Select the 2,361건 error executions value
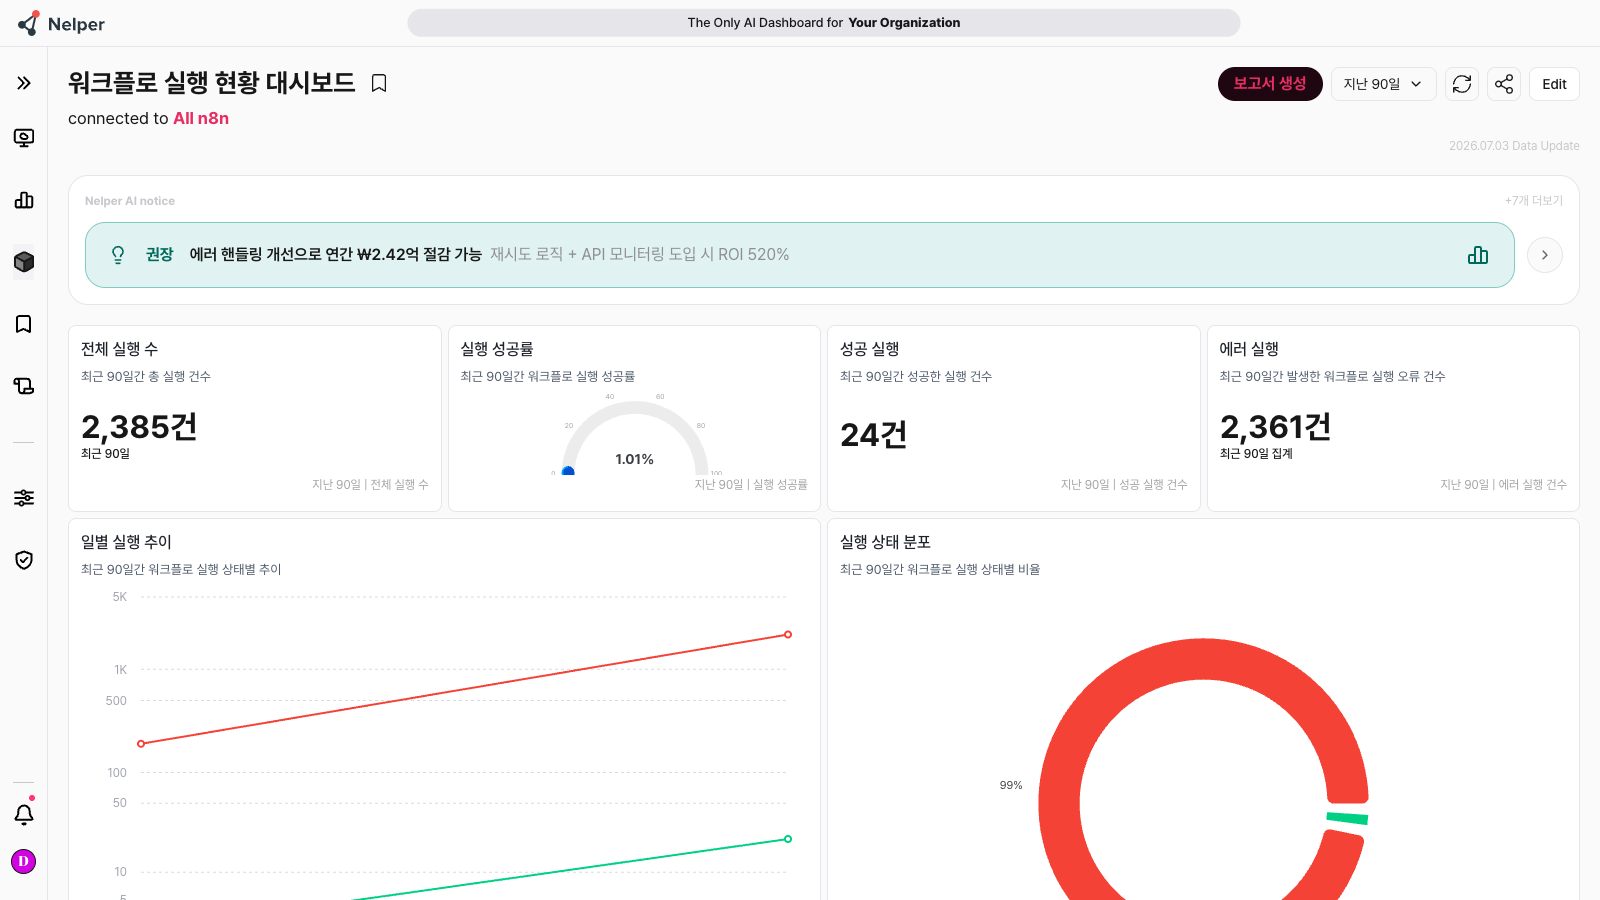Viewport: 1600px width, 900px height. click(x=1276, y=427)
